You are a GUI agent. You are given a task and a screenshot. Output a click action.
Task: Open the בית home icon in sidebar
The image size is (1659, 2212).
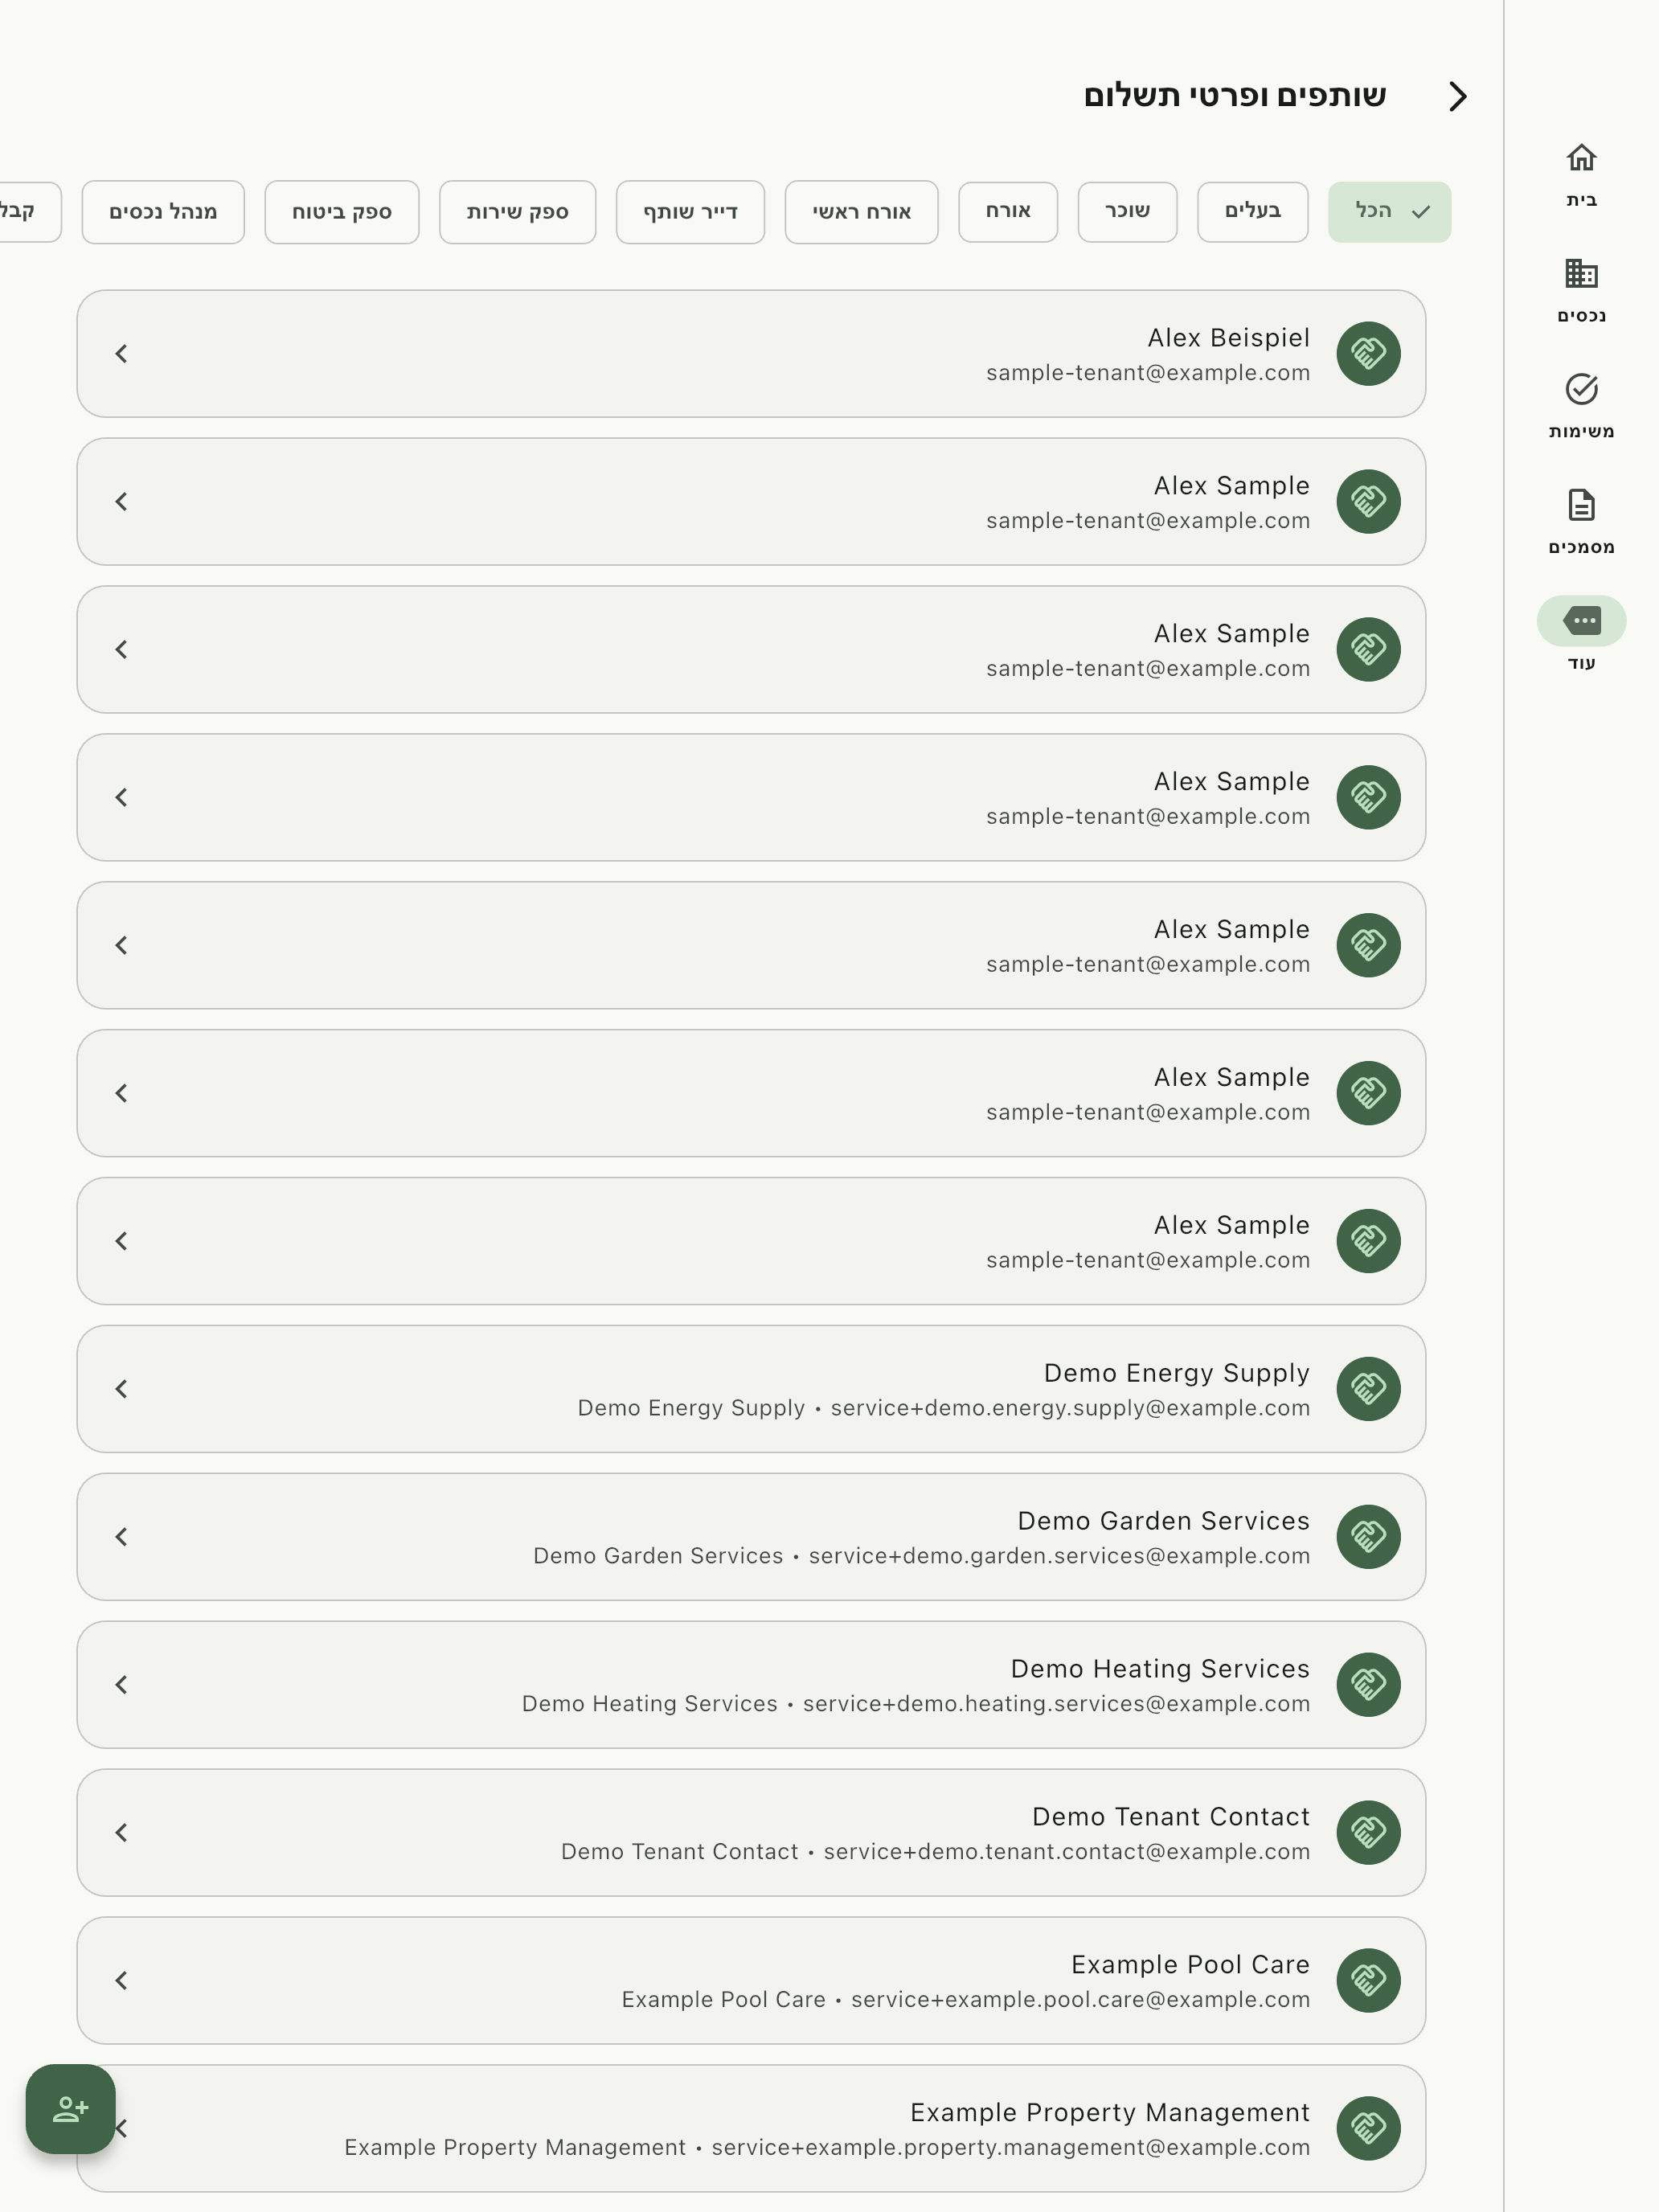pyautogui.click(x=1580, y=158)
